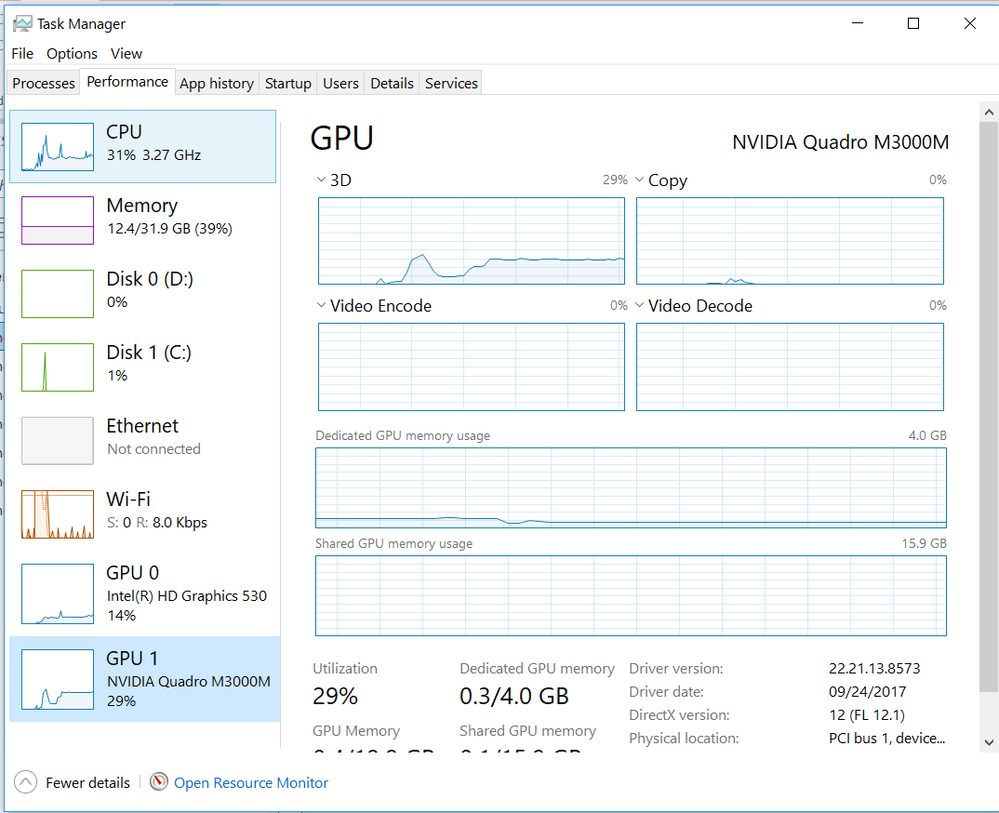Image resolution: width=999 pixels, height=813 pixels.
Task: Open the File menu
Action: pyautogui.click(x=22, y=54)
